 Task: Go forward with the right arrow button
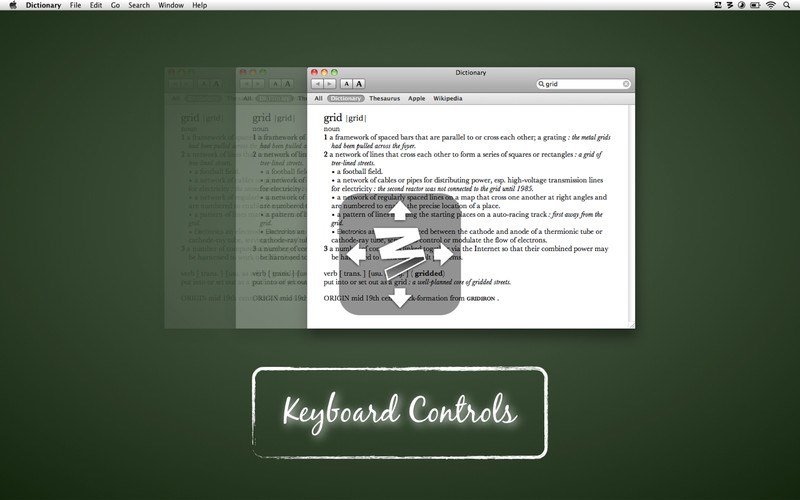[331, 84]
